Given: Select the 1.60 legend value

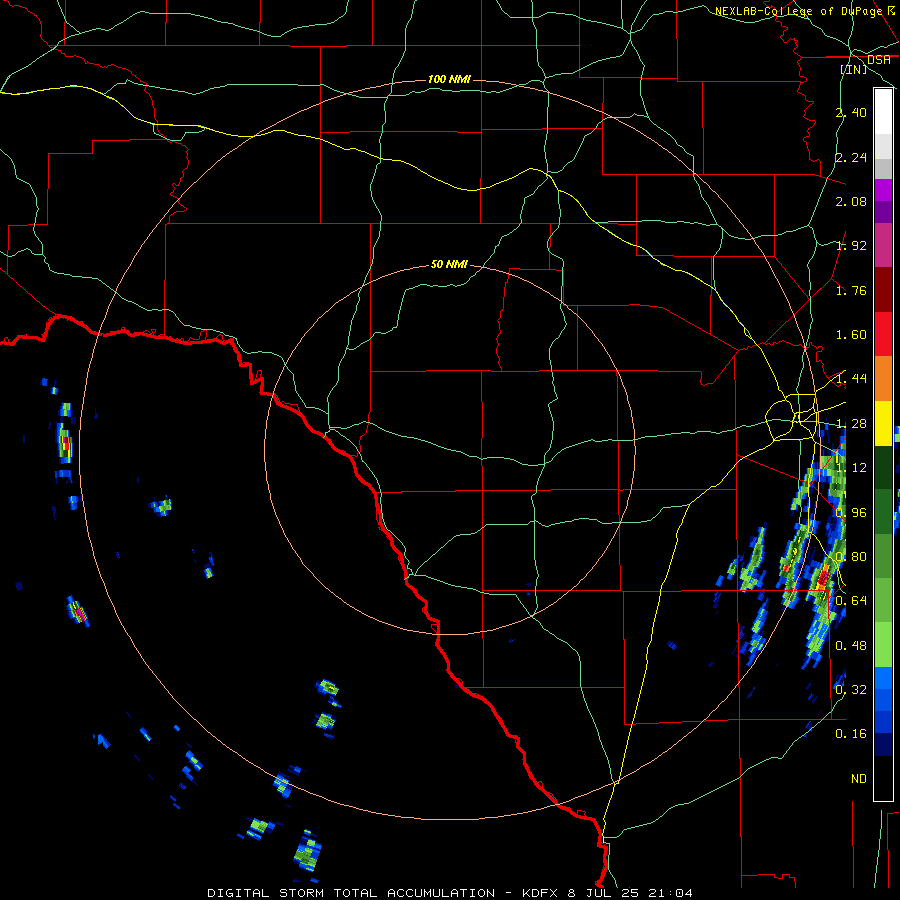Looking at the screenshot, I should point(851,335).
